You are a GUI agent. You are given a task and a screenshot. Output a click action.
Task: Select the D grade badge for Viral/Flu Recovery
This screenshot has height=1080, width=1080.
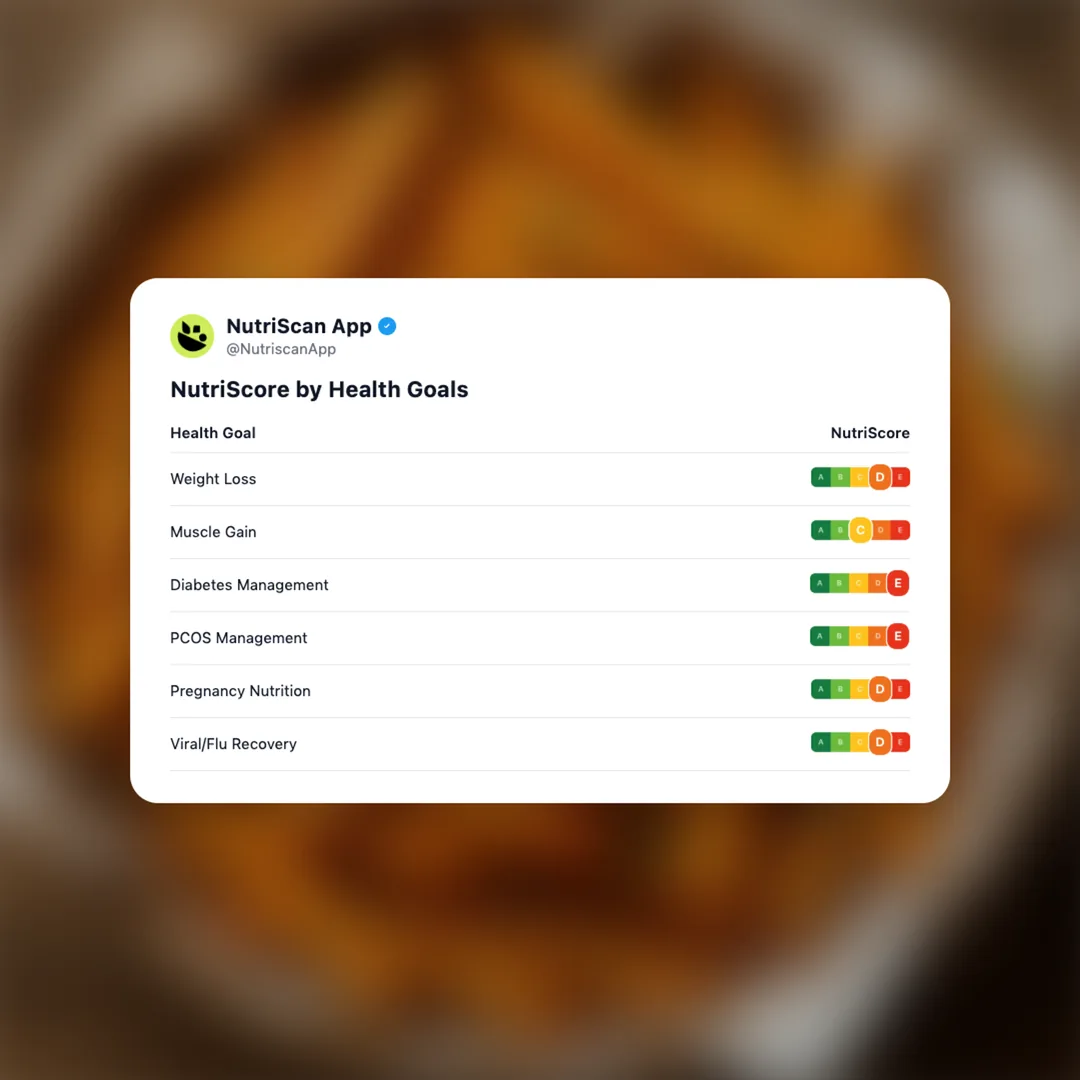point(880,742)
